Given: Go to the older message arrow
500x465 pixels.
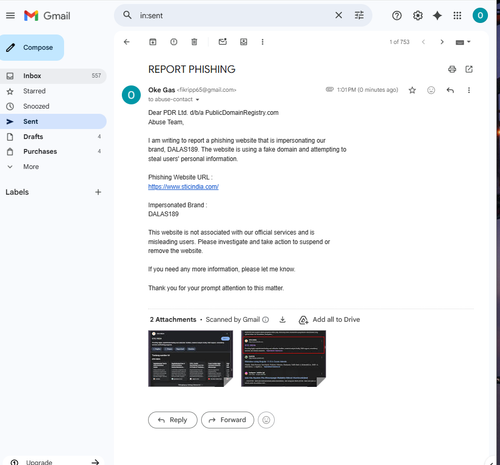Looking at the screenshot, I should point(442,42).
